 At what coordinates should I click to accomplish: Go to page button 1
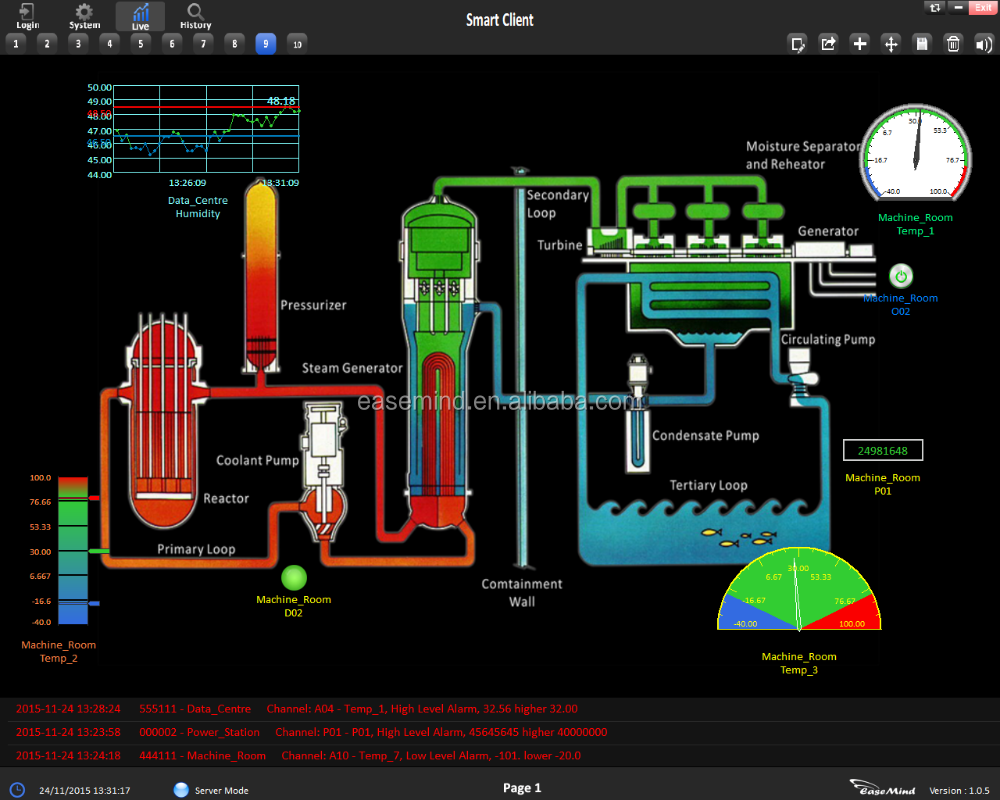click(16, 43)
